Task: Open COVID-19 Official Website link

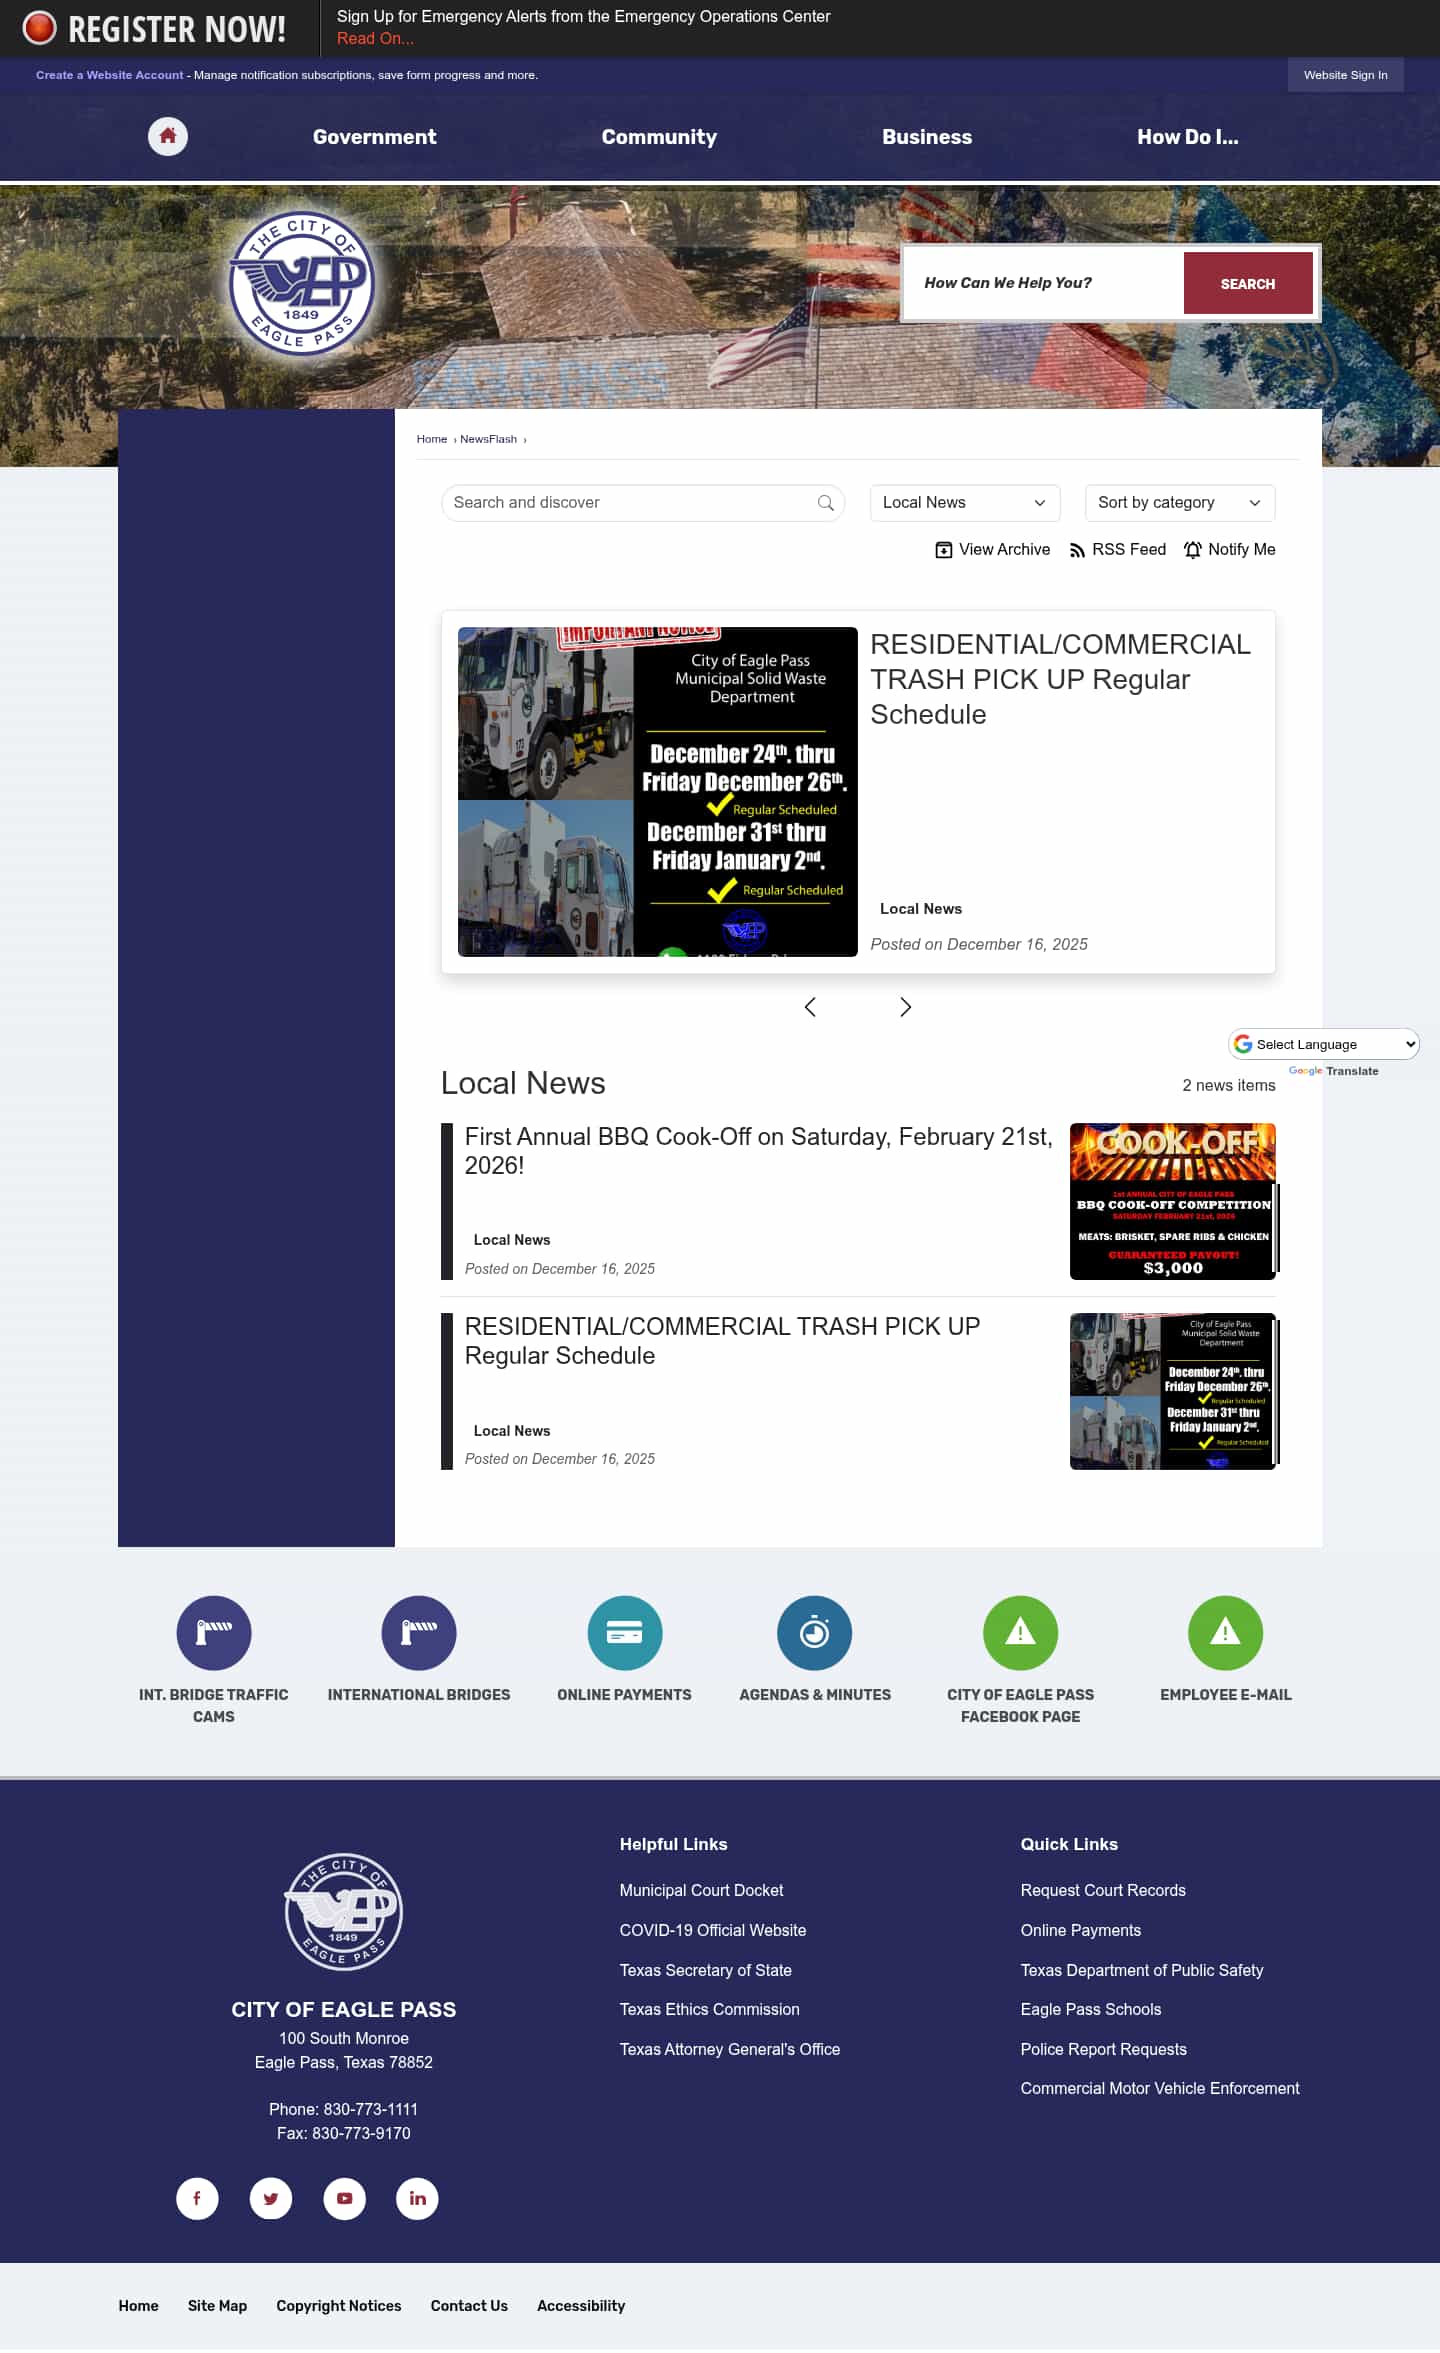Action: pos(712,1930)
